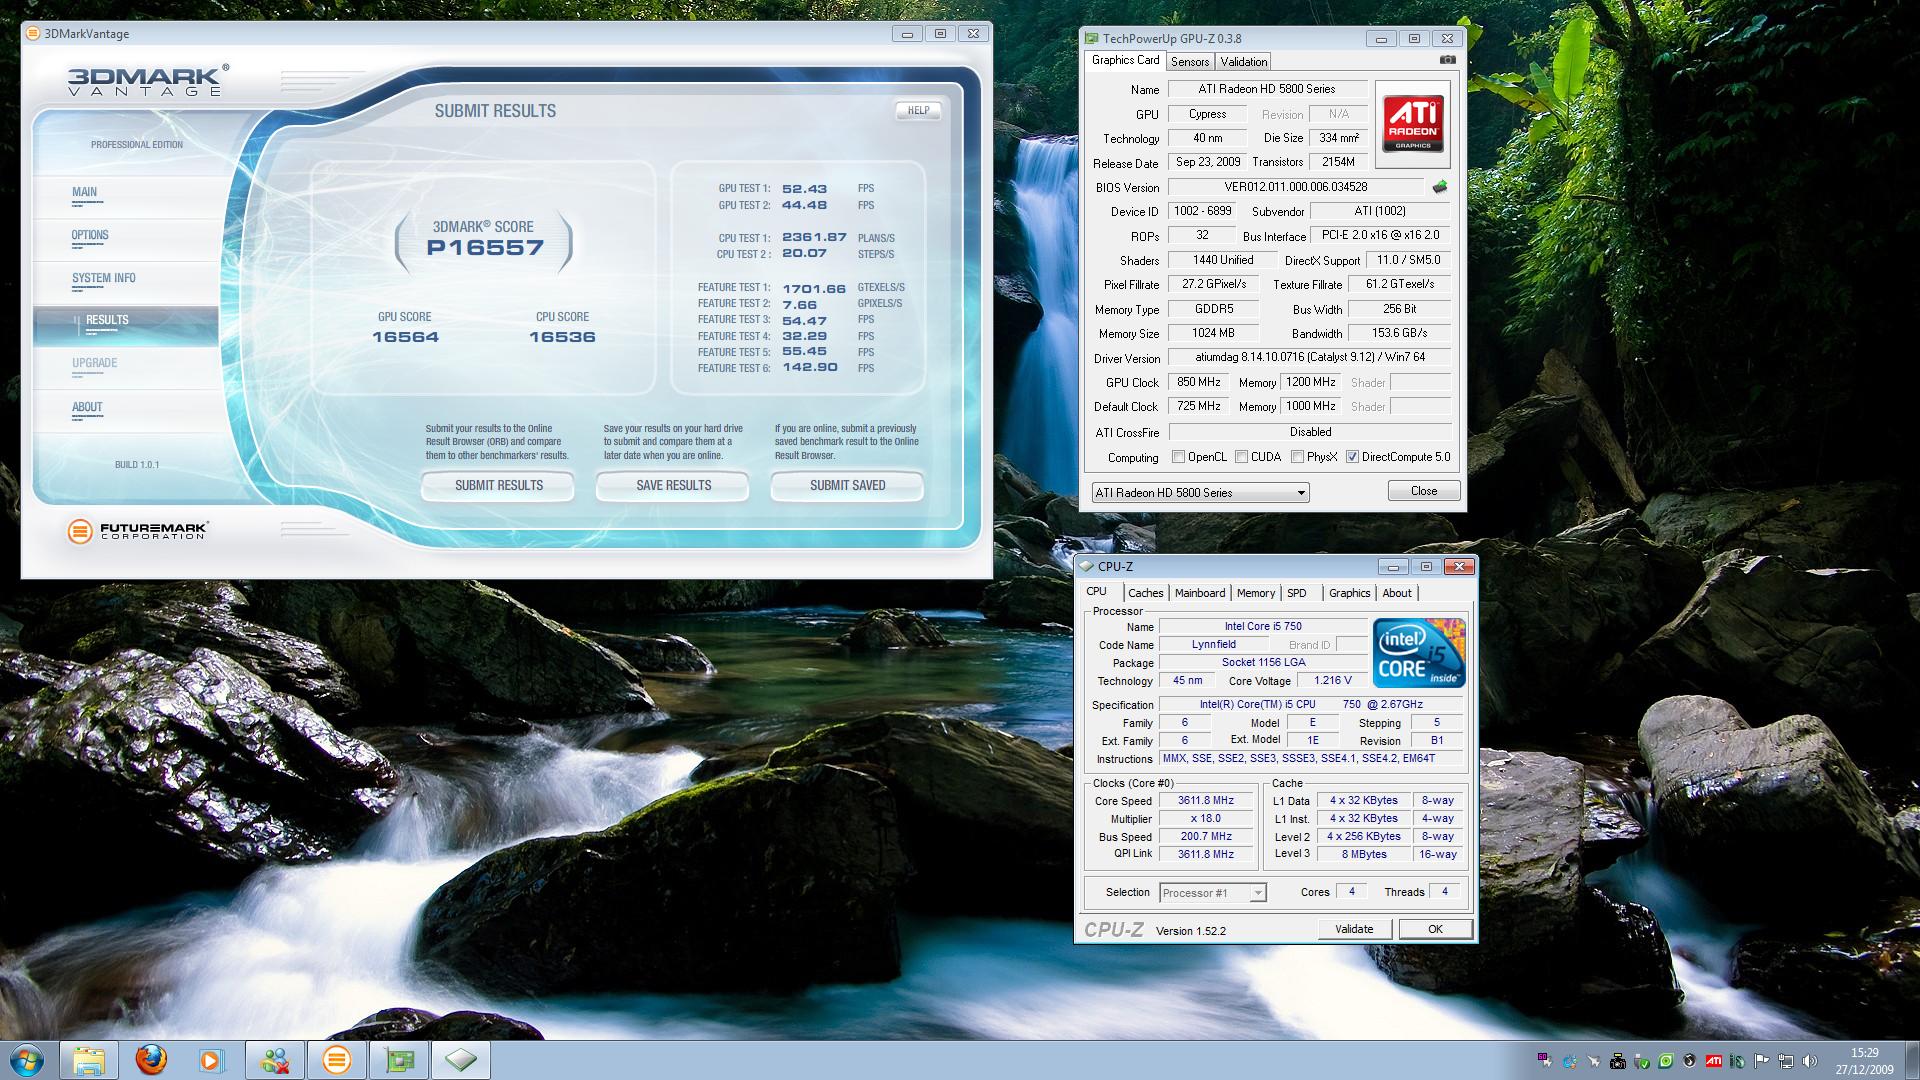Click the GPU SCORE 16564 value
The image size is (1920, 1080).
405,337
